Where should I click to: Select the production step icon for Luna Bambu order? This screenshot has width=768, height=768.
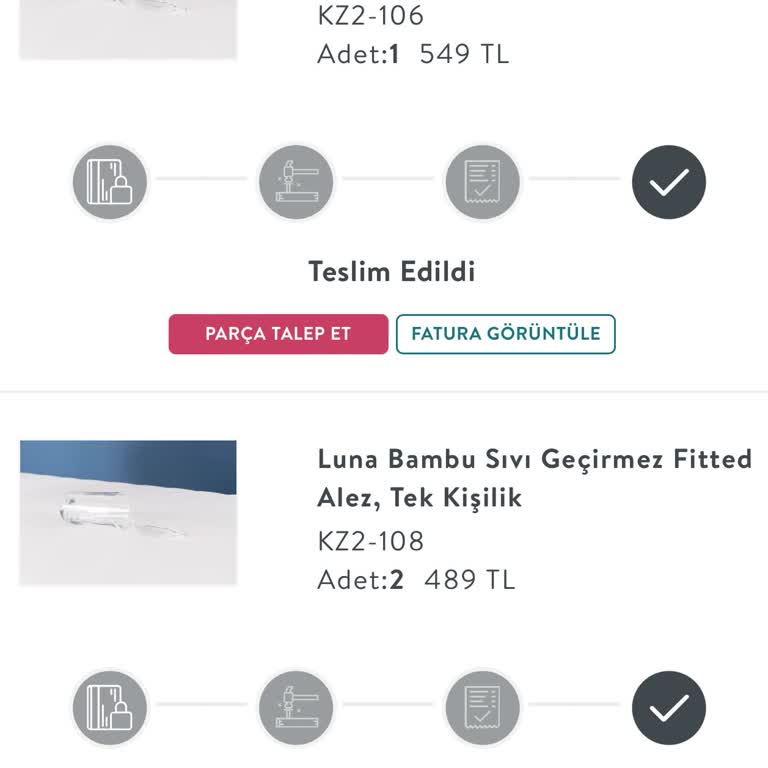click(x=296, y=707)
